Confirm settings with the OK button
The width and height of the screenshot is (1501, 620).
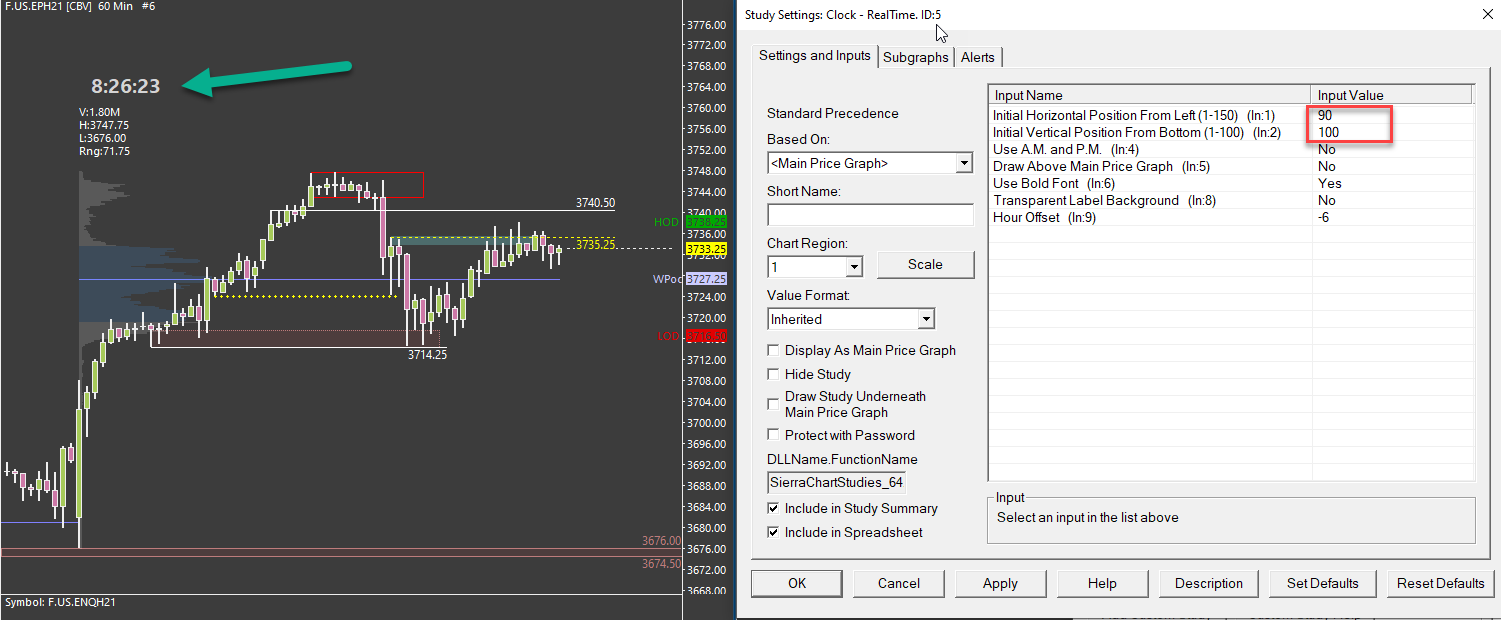click(797, 583)
